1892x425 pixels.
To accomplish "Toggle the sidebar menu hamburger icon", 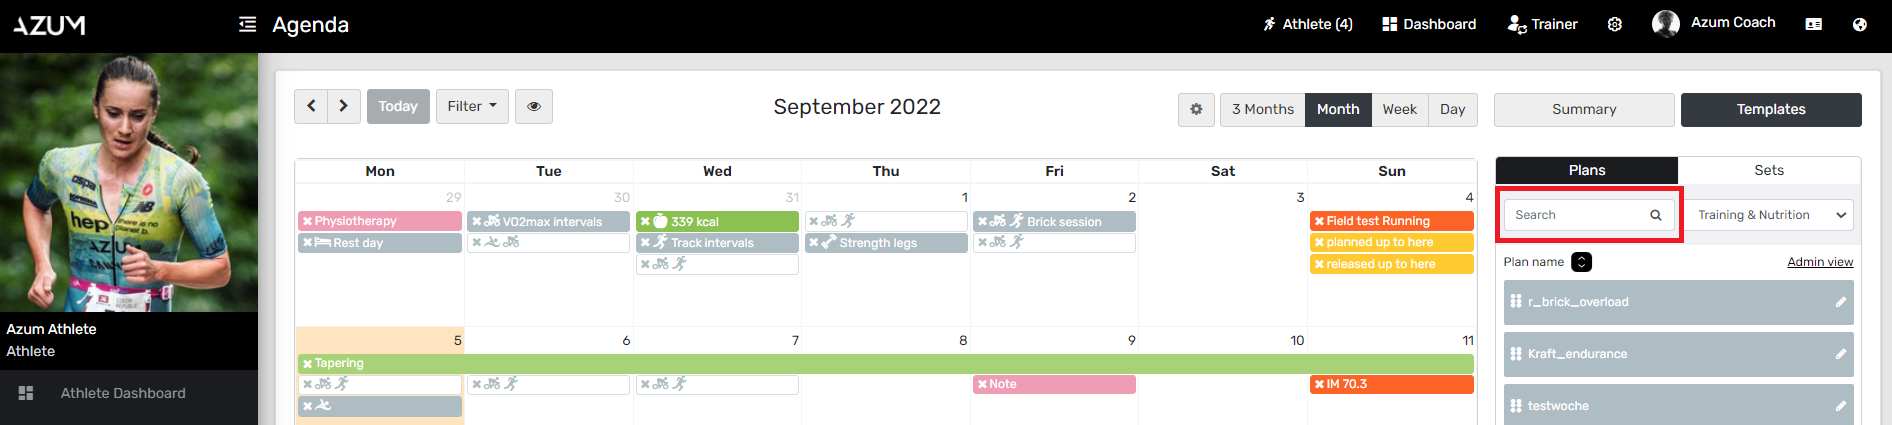I will pyautogui.click(x=247, y=24).
